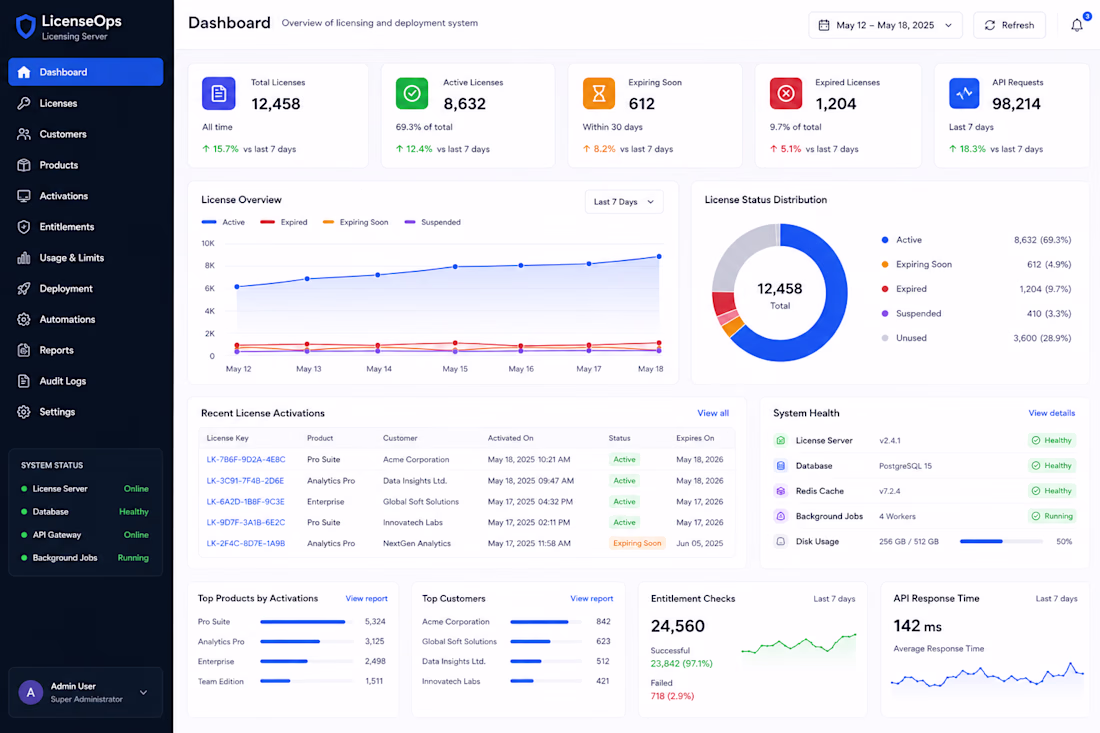The image size is (1100, 733).
Task: Open the May 12 – May 18 date range picker
Action: [885, 25]
